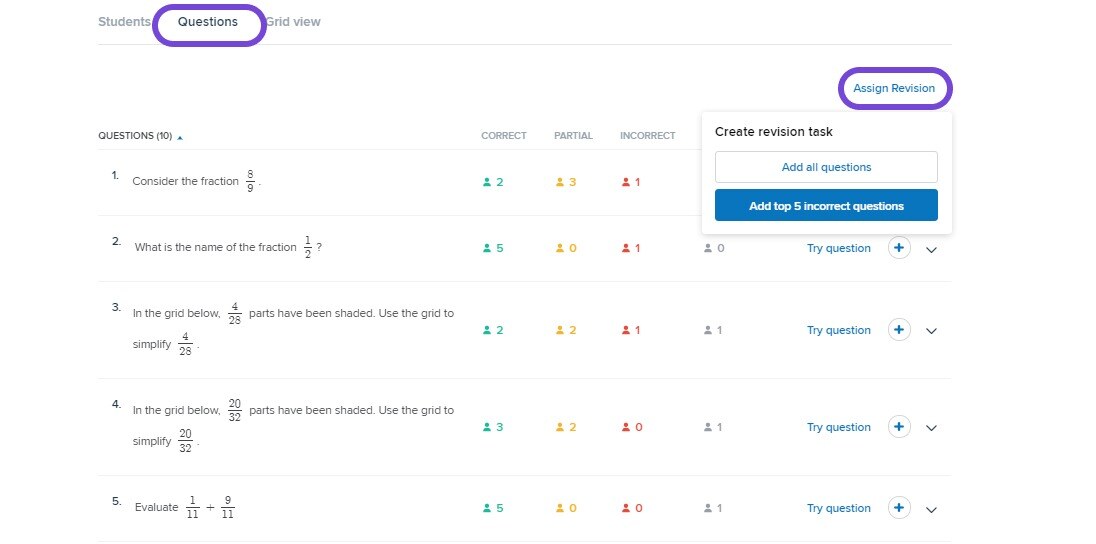Click incorrect count icon for question 3
The width and height of the screenshot is (1096, 544).
(626, 330)
